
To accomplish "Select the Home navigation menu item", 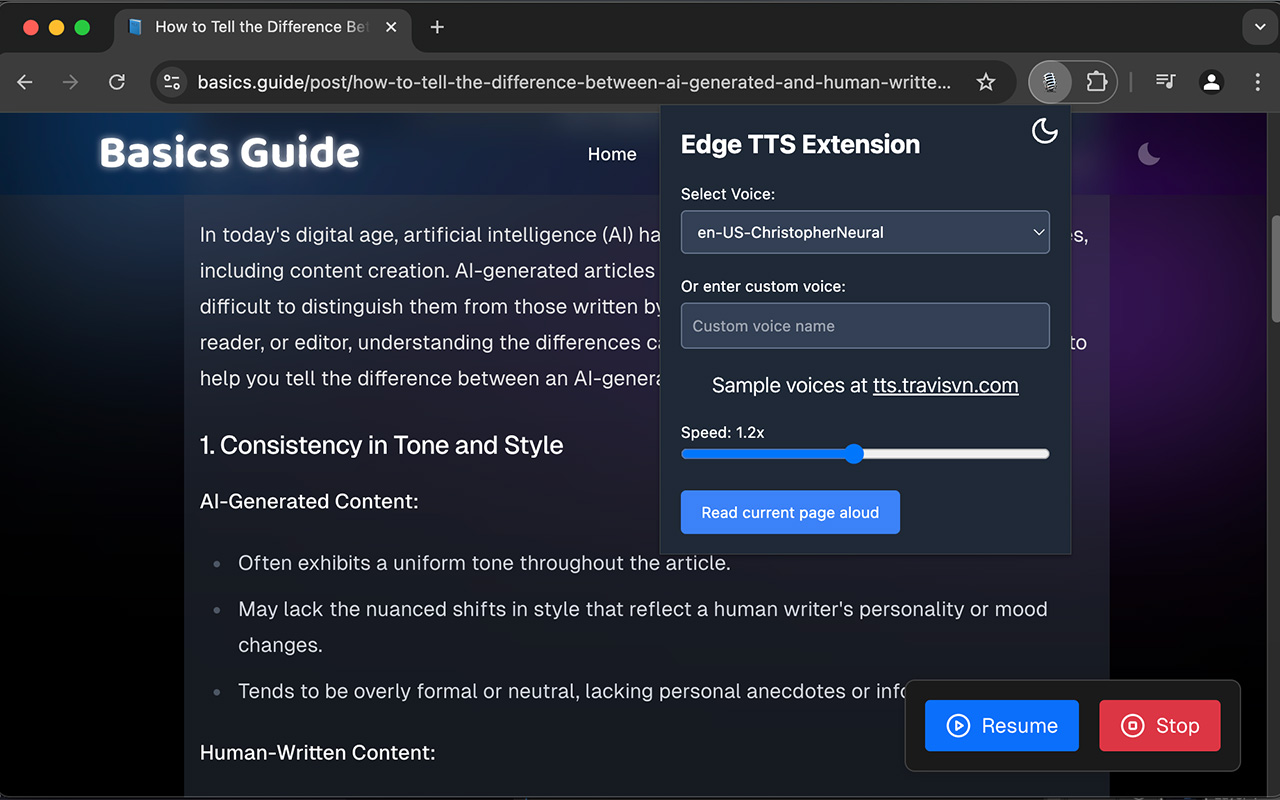I will click(x=612, y=154).
